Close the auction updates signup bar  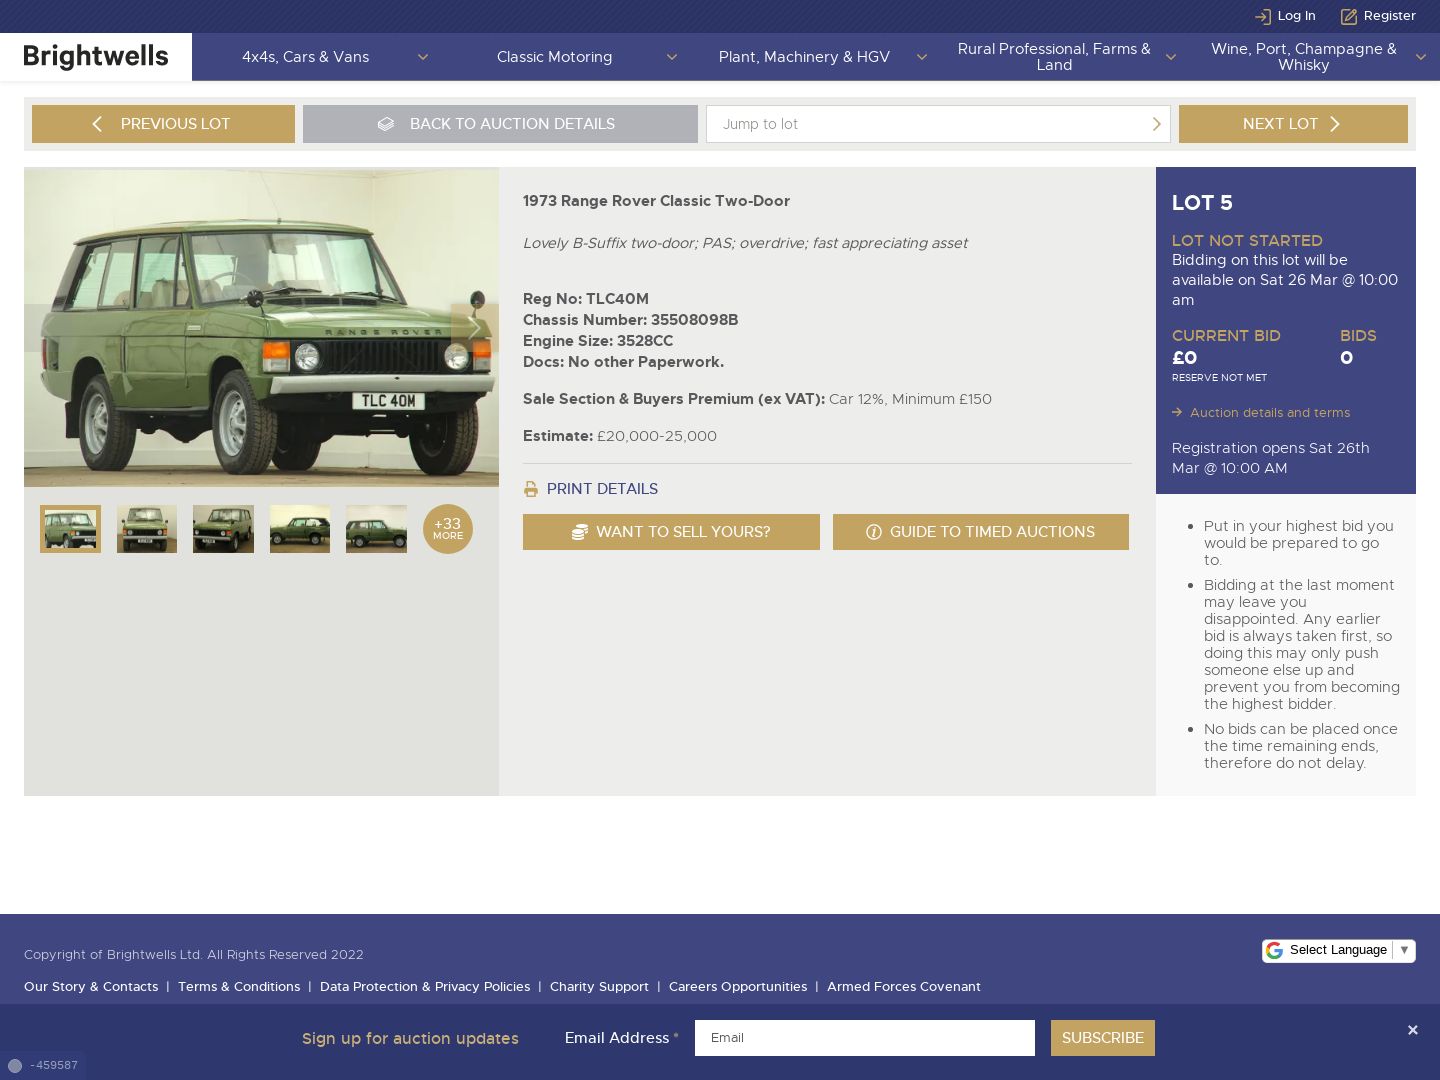tap(1412, 1030)
